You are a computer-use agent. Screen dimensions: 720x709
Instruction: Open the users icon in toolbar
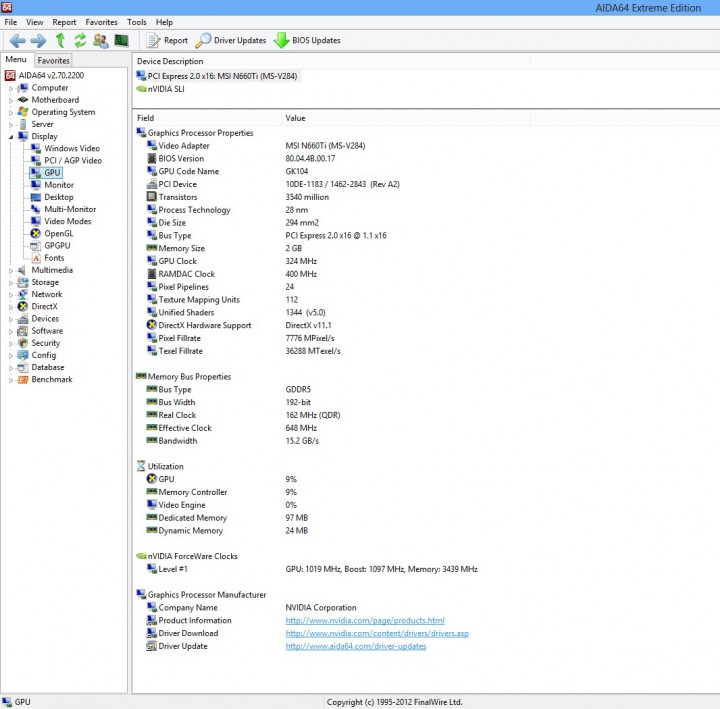point(101,40)
